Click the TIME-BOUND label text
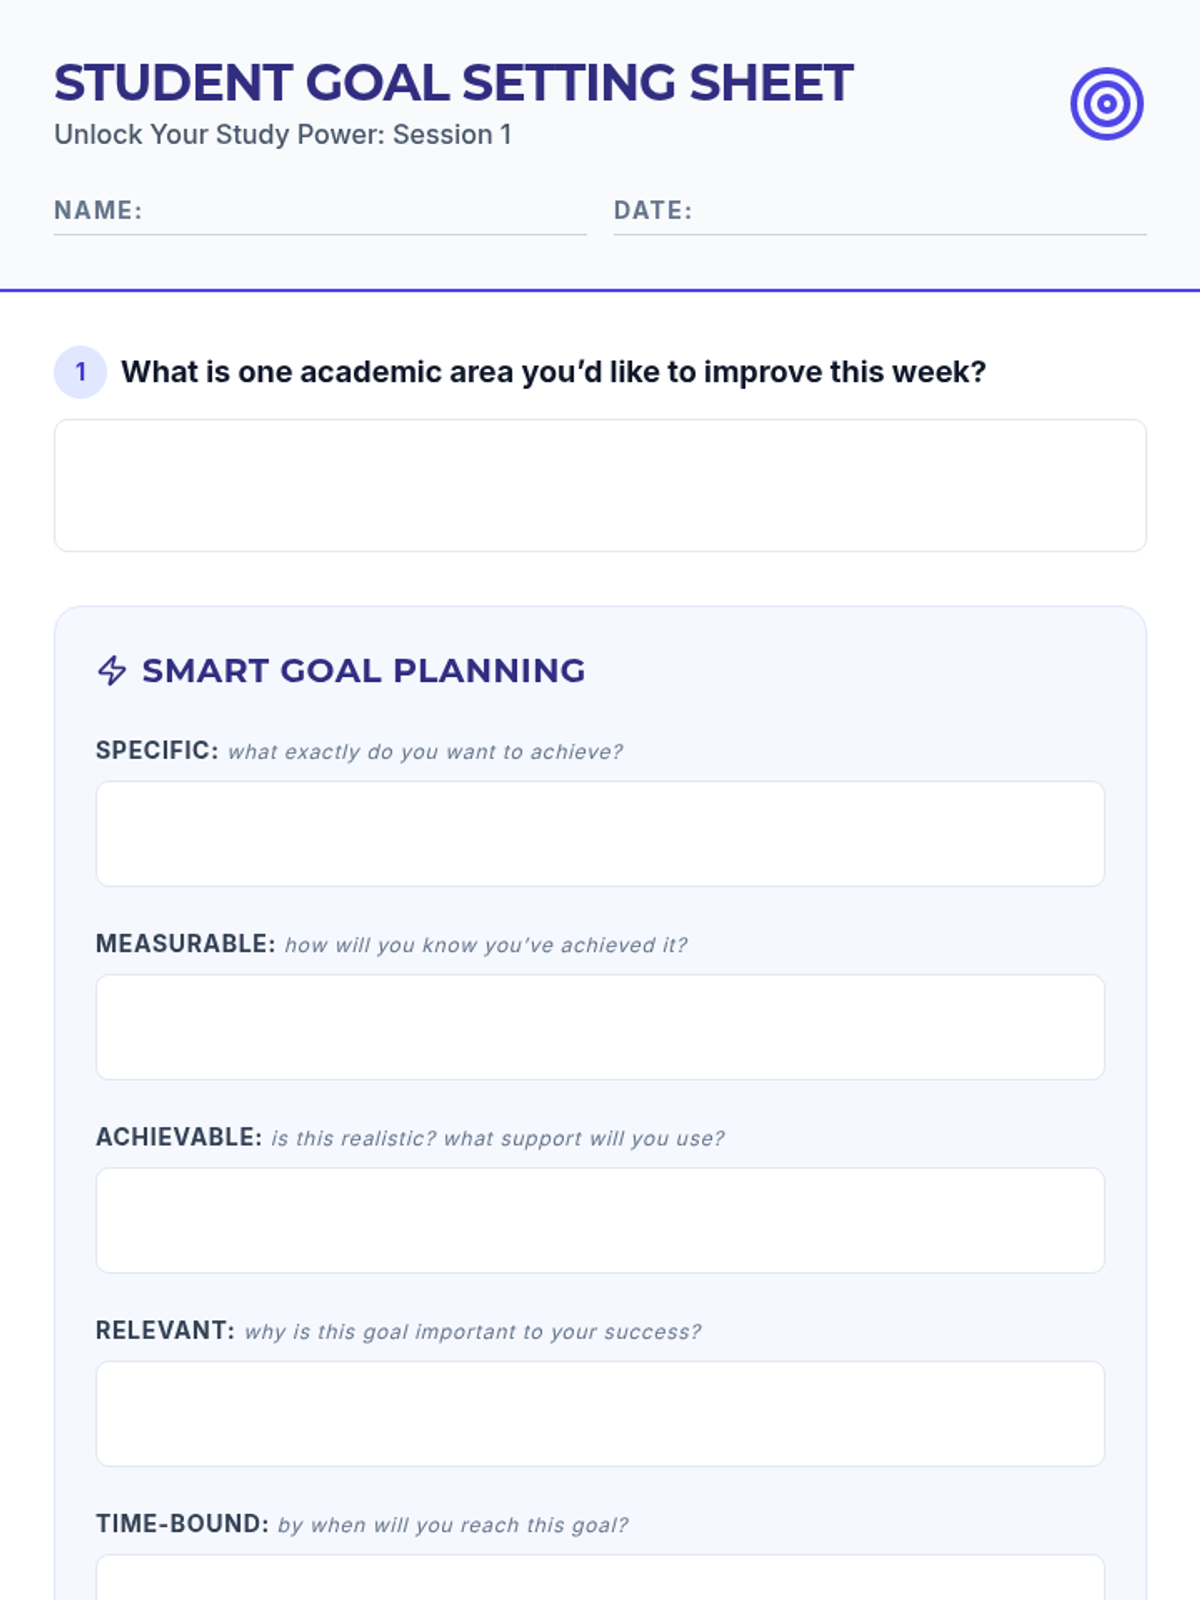Image resolution: width=1200 pixels, height=1600 pixels. point(182,1524)
